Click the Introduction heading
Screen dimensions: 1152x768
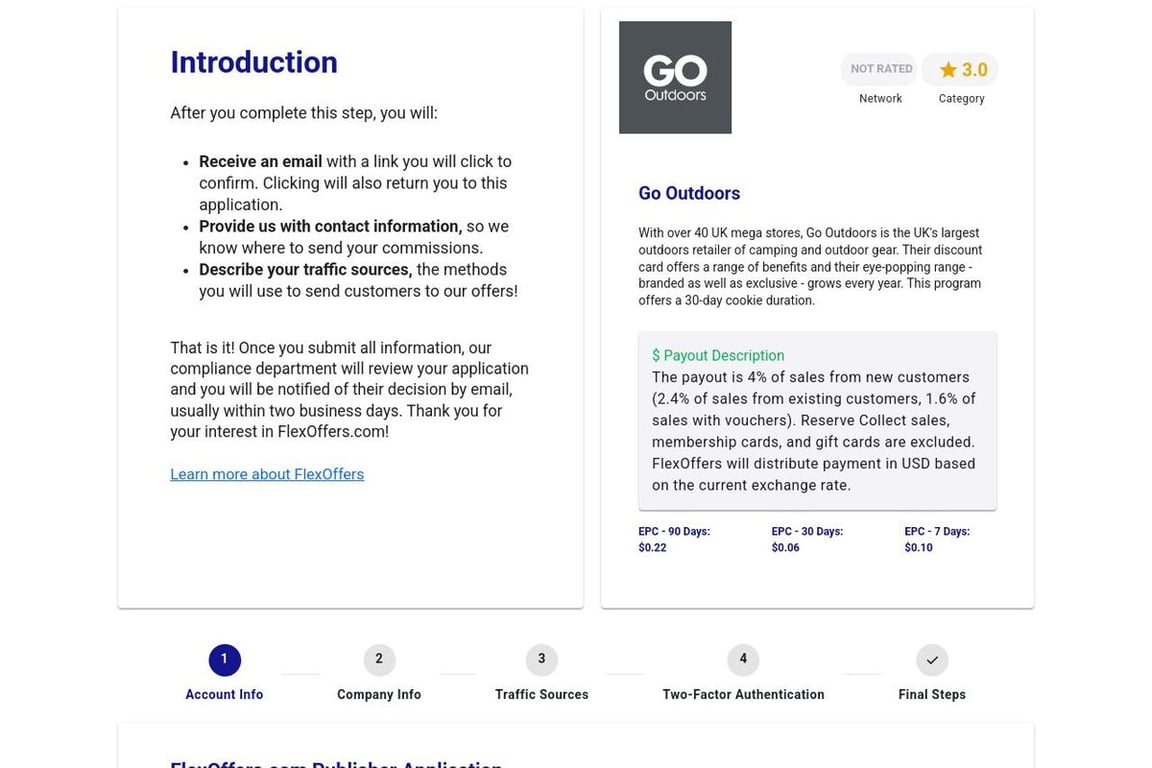(254, 62)
